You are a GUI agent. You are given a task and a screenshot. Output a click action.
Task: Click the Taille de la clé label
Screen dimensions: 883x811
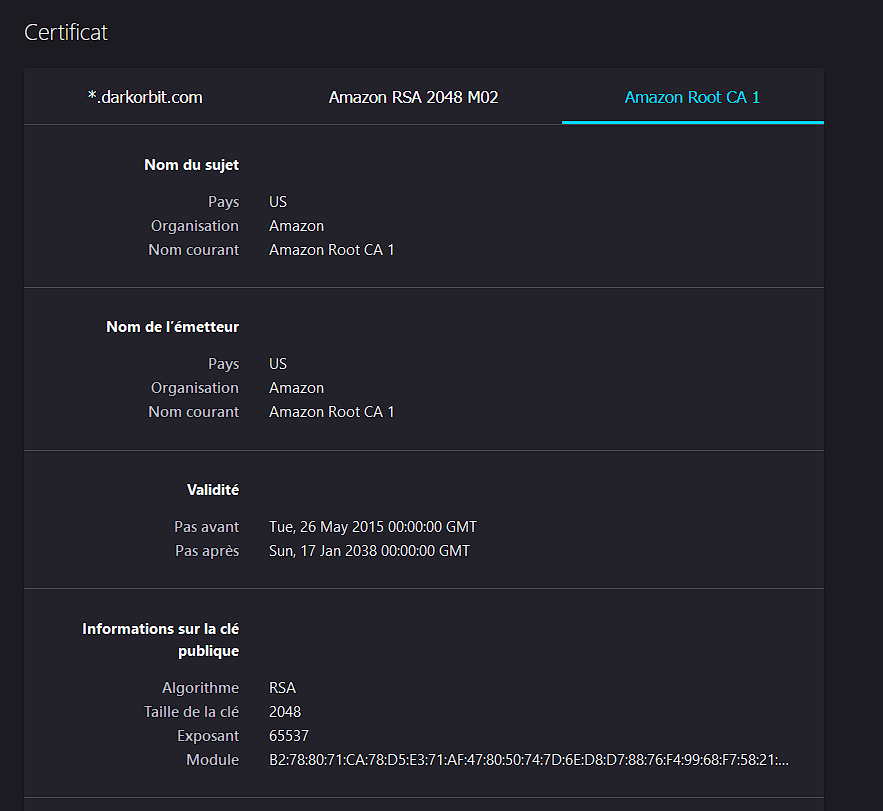click(x=191, y=712)
